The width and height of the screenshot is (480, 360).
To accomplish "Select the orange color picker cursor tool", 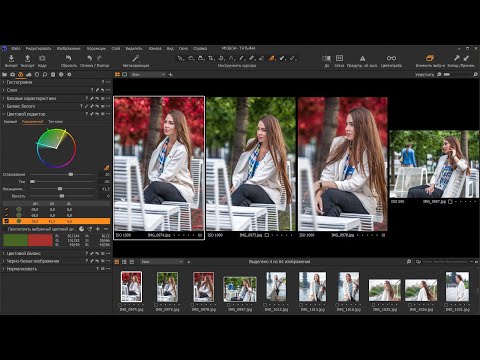I will [x=272, y=58].
